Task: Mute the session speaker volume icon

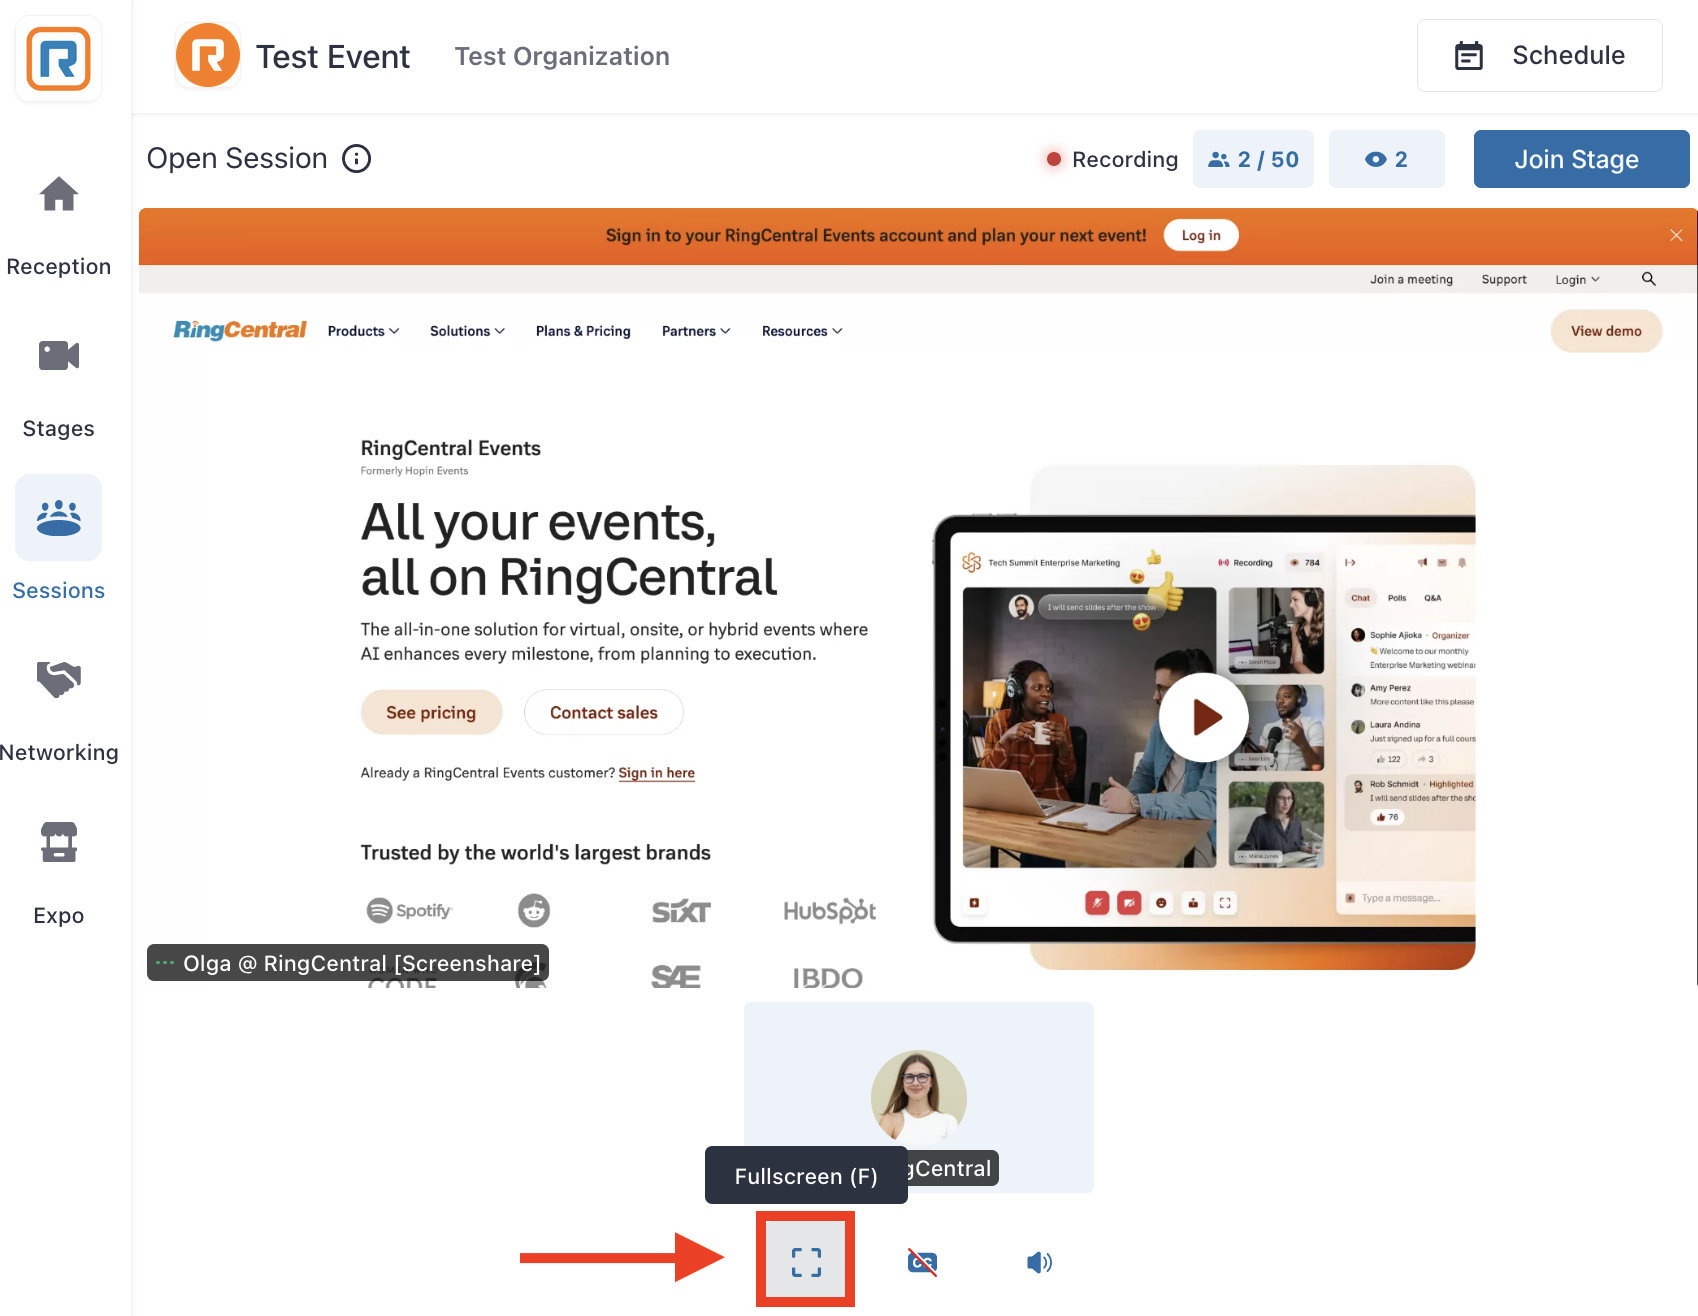Action: click(1040, 1262)
